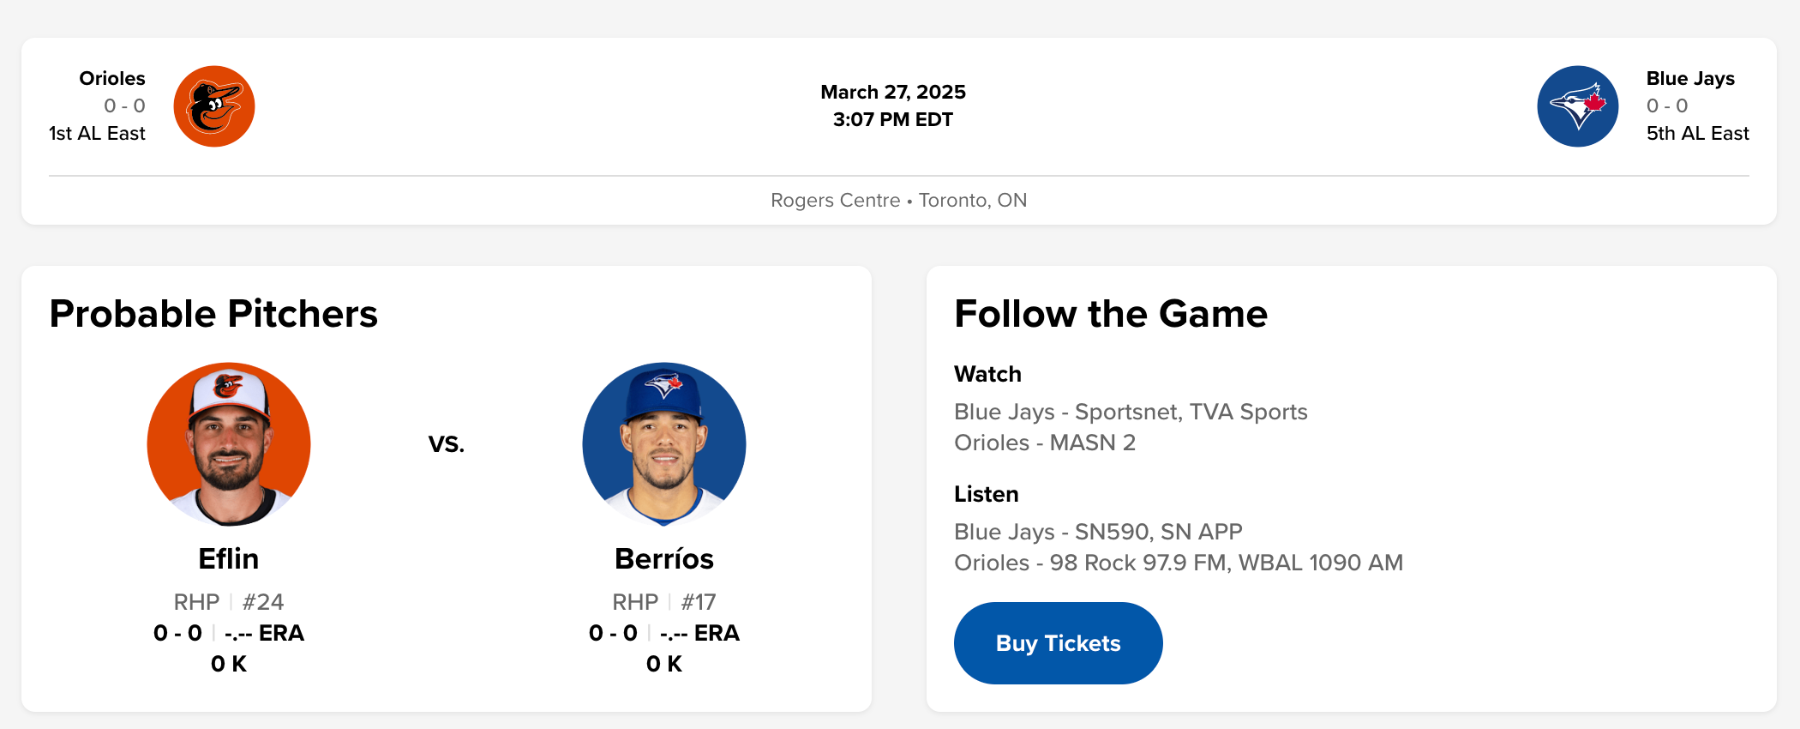The width and height of the screenshot is (1800, 729).
Task: Select the Sportsnet, TVA Sports watch listing
Action: pyautogui.click(x=1130, y=412)
